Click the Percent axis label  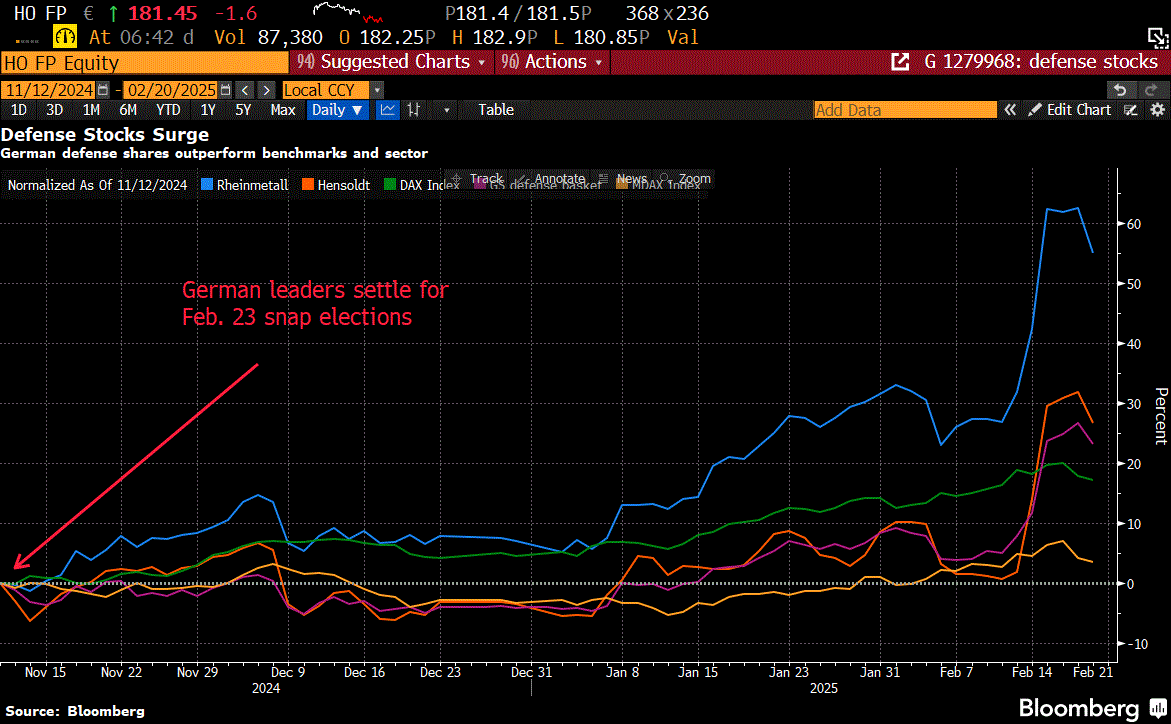(x=1161, y=416)
